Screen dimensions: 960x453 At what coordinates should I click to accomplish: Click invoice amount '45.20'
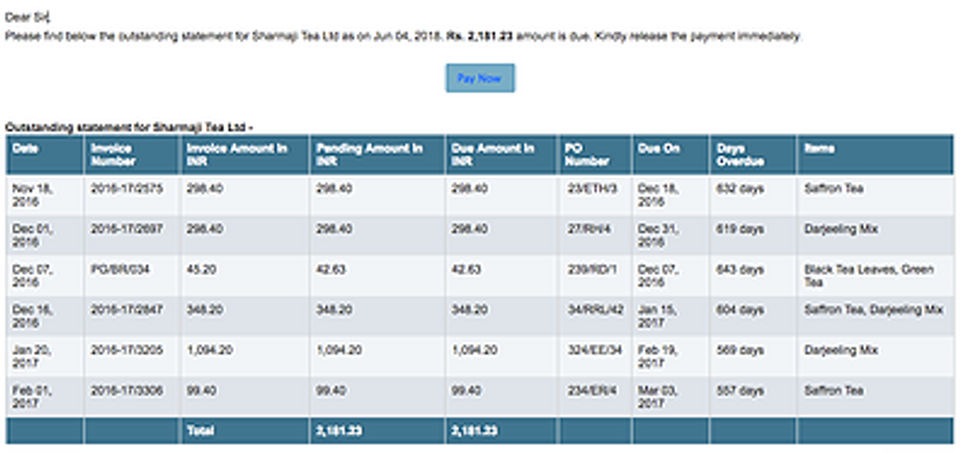tap(201, 270)
